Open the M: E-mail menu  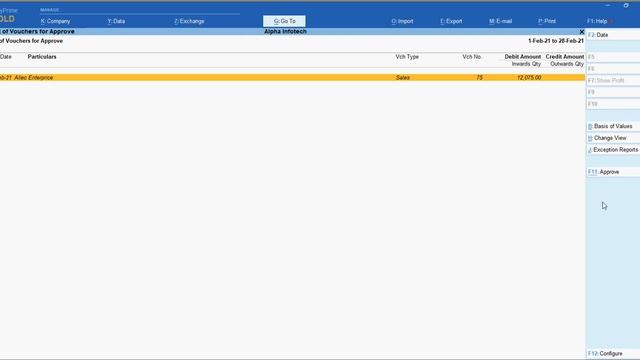[500, 21]
